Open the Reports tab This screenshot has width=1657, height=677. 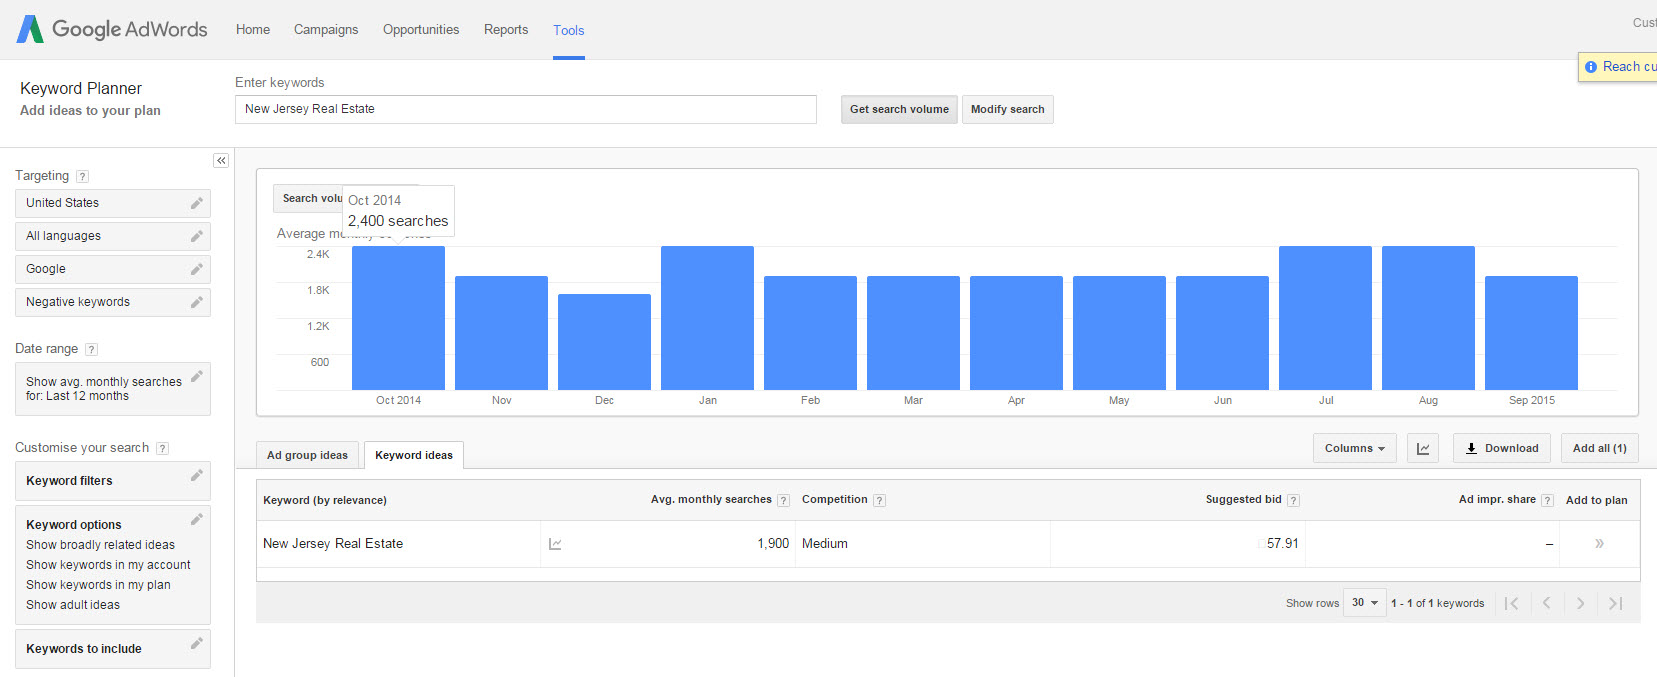(x=506, y=30)
